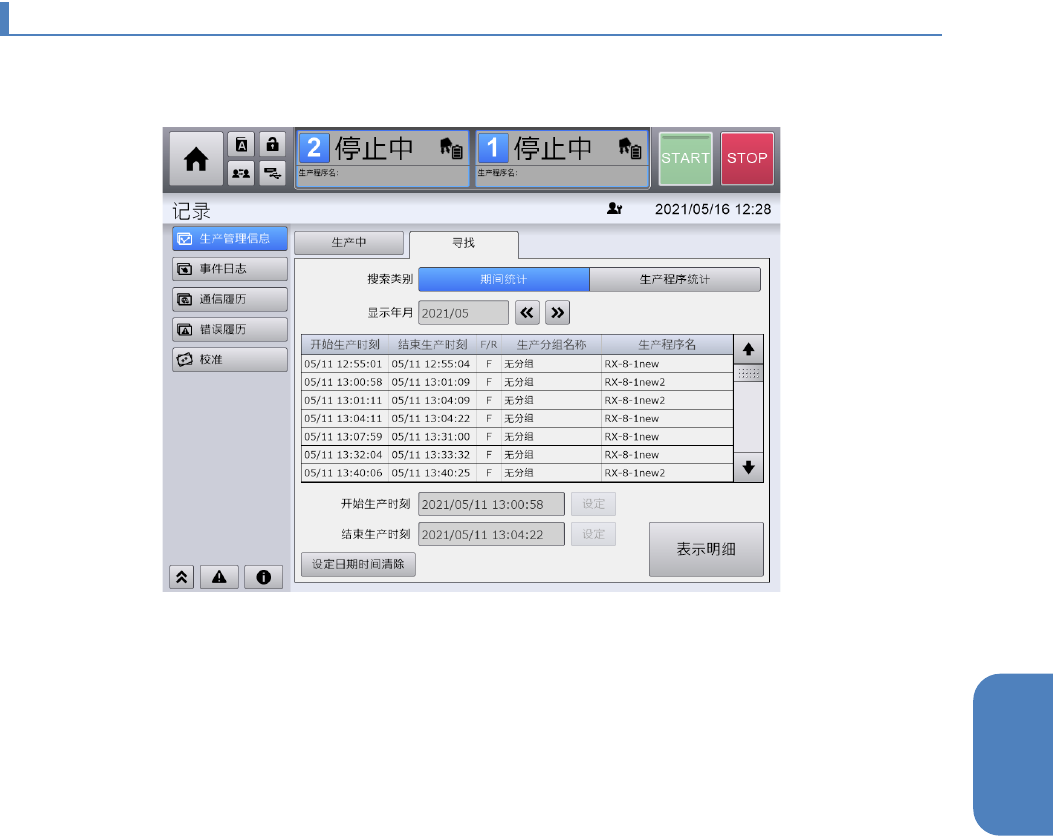Open the warning triangle alert icon

click(x=219, y=577)
